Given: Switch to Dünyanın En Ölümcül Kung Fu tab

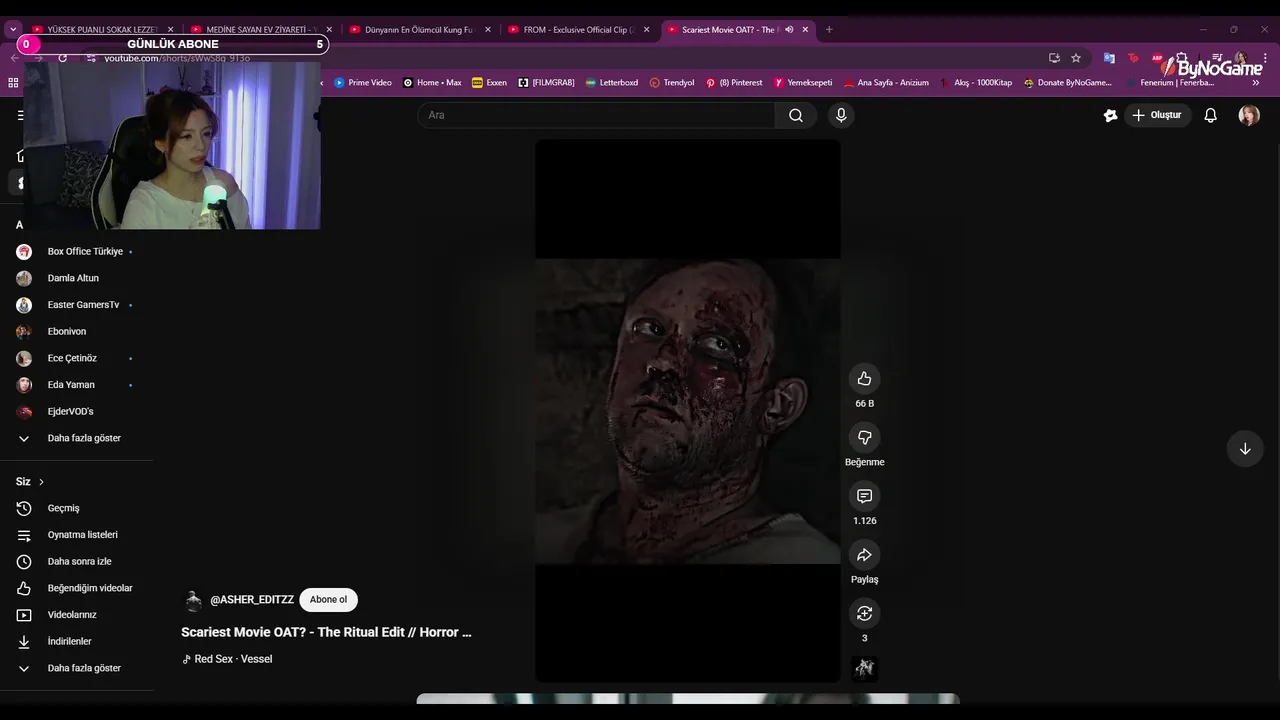Looking at the screenshot, I should click(x=418, y=30).
